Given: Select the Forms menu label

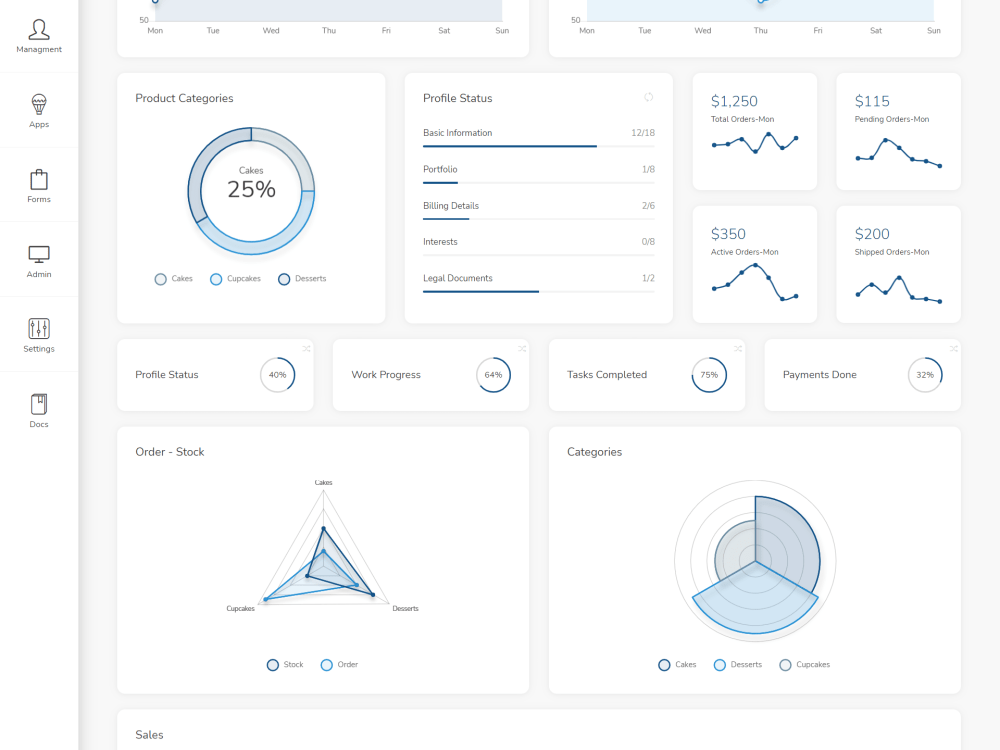Looking at the screenshot, I should (x=39, y=199).
